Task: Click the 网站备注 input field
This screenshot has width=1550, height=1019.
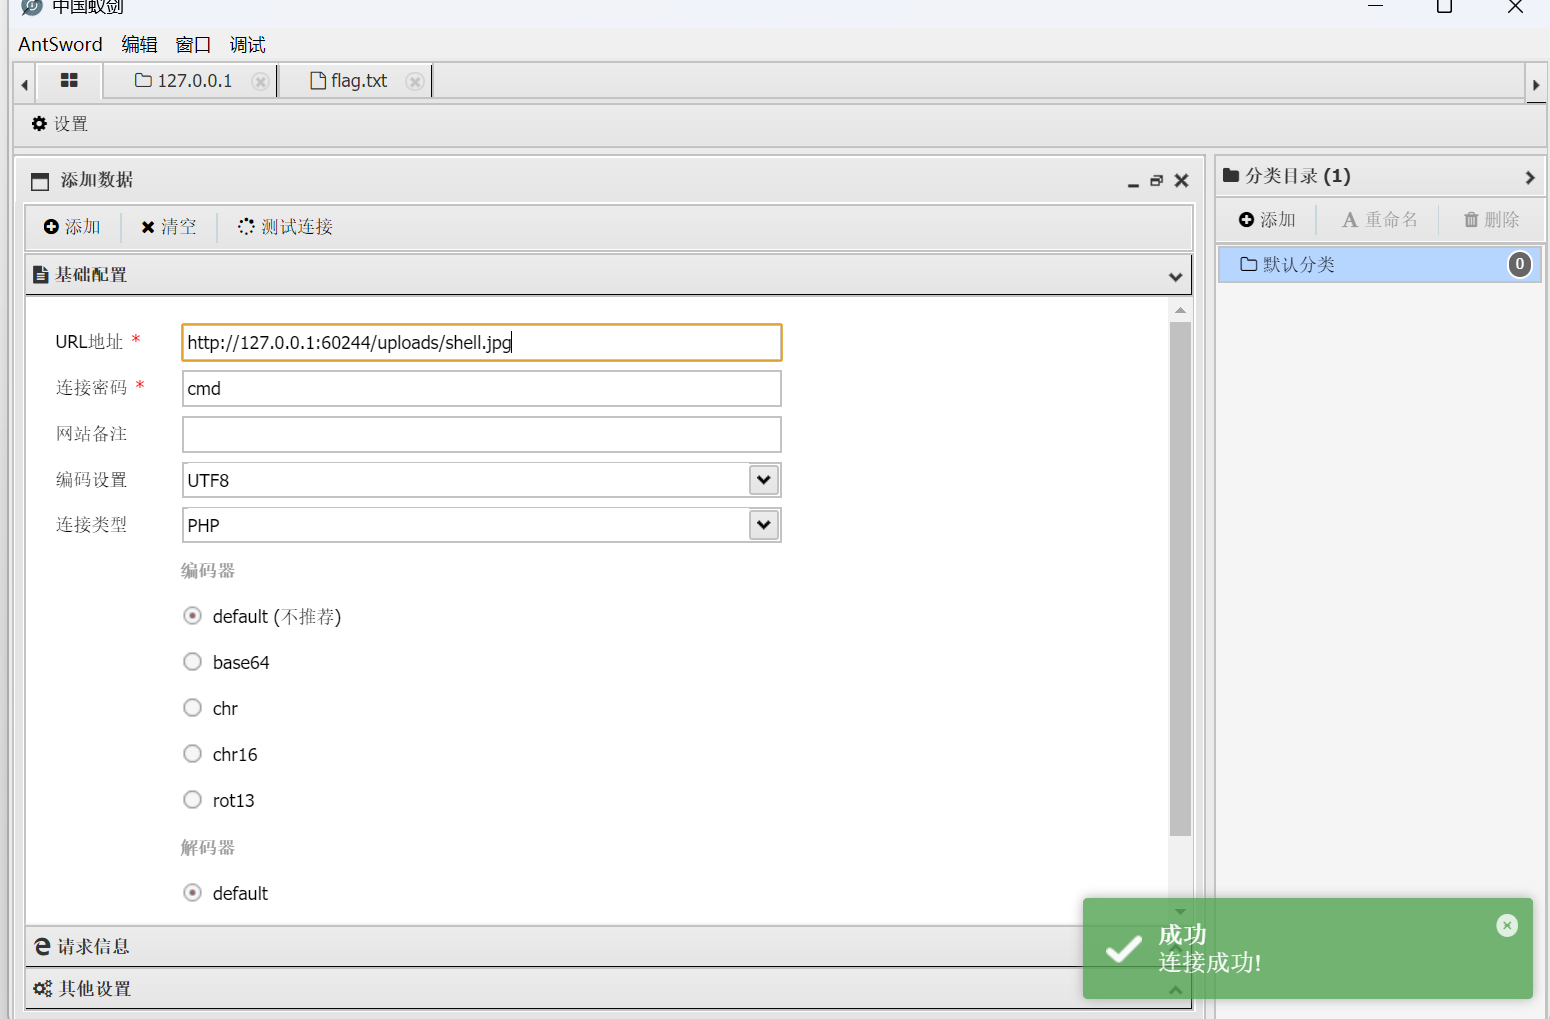Action: 482,434
